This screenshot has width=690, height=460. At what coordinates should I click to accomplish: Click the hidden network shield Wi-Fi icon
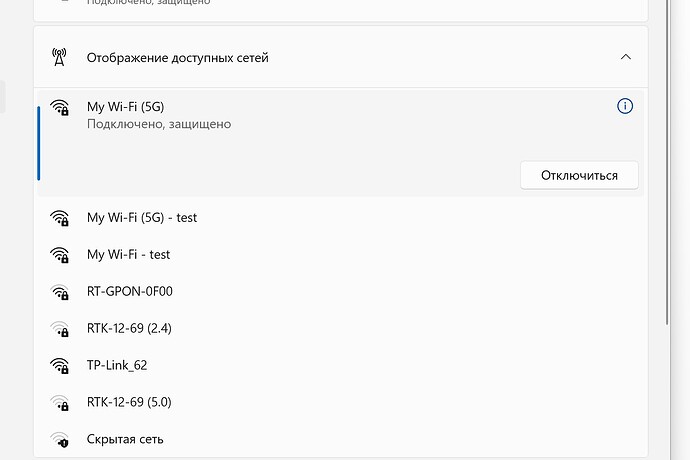click(x=59, y=439)
